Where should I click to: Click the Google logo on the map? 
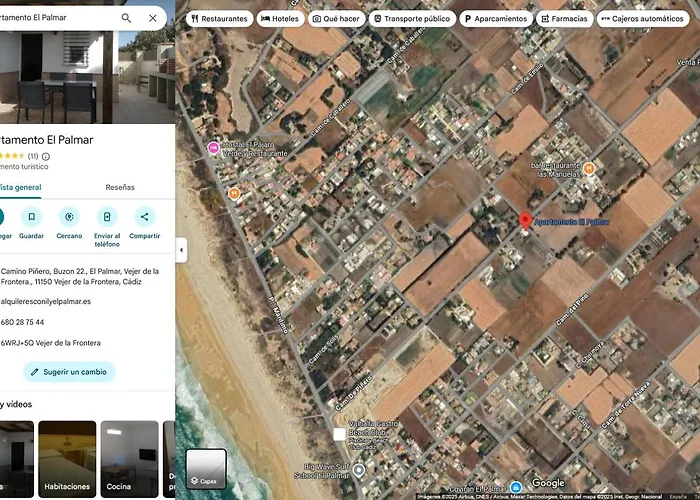pyautogui.click(x=548, y=483)
